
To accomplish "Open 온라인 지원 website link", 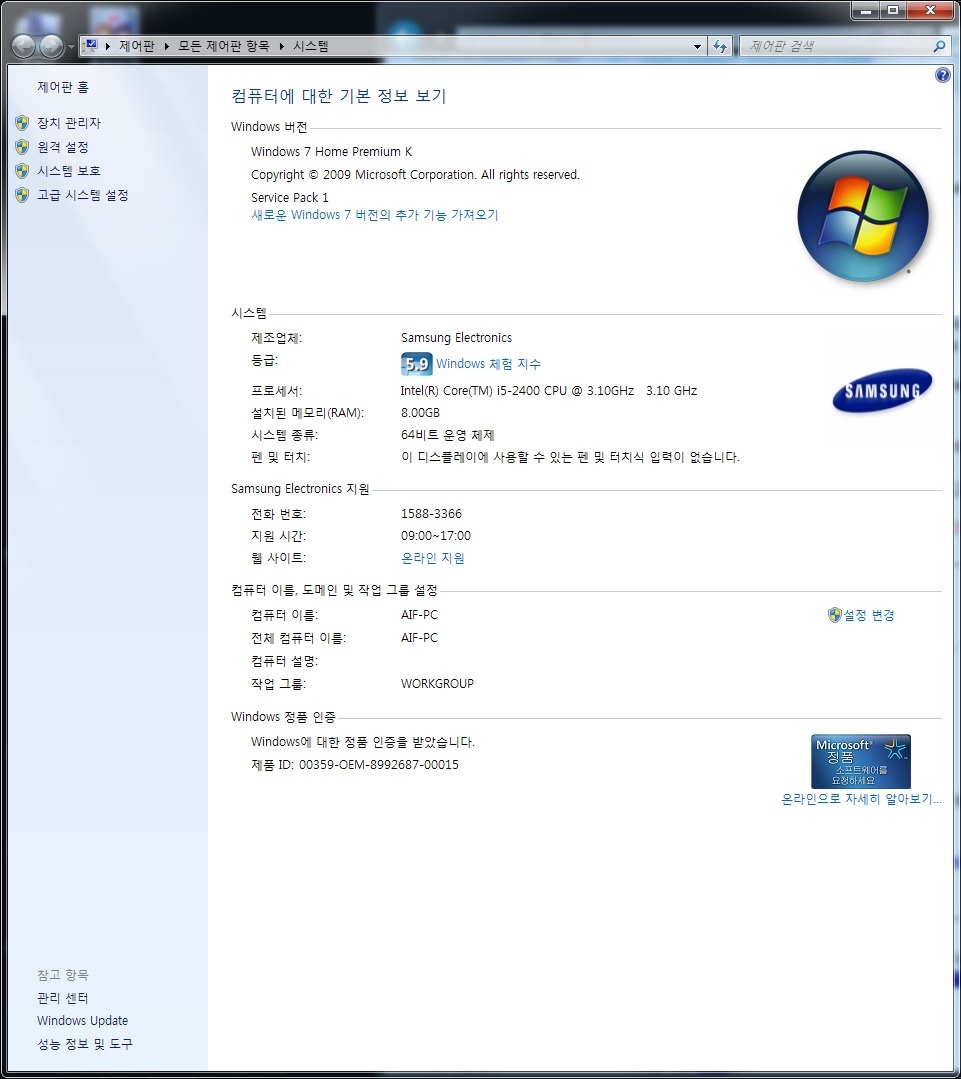I will (433, 558).
